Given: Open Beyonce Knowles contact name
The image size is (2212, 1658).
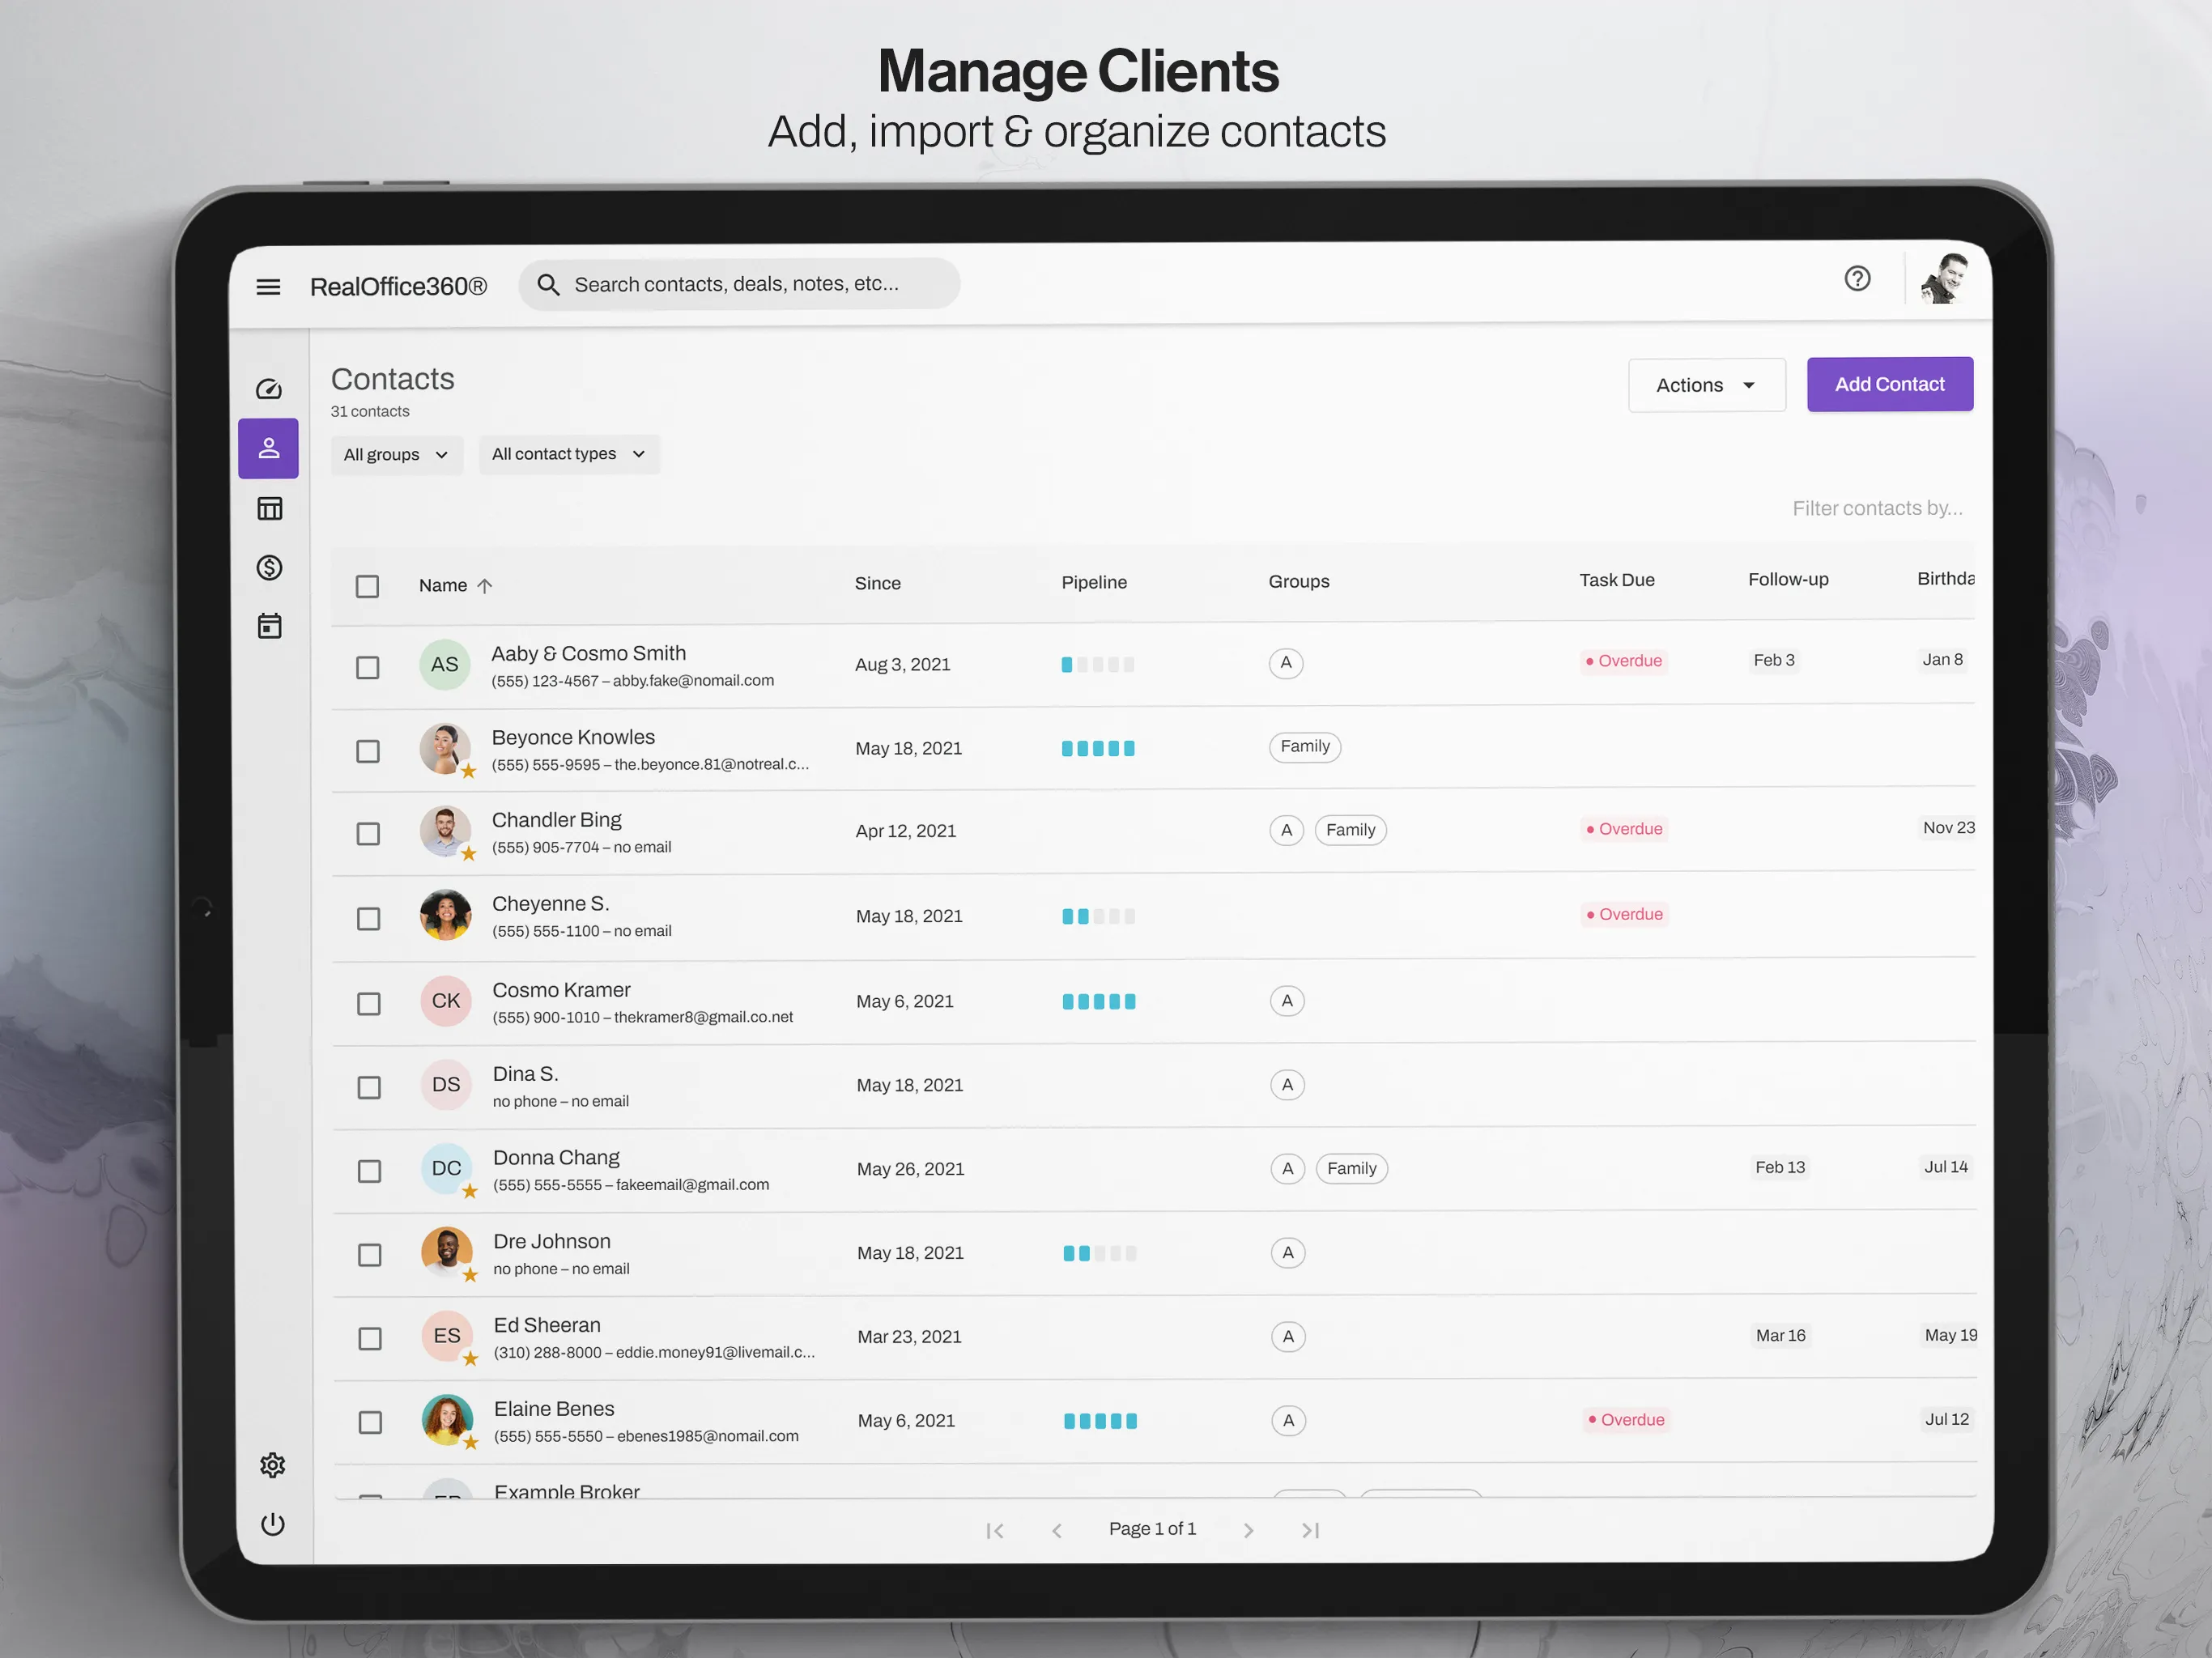Looking at the screenshot, I should pyautogui.click(x=573, y=738).
